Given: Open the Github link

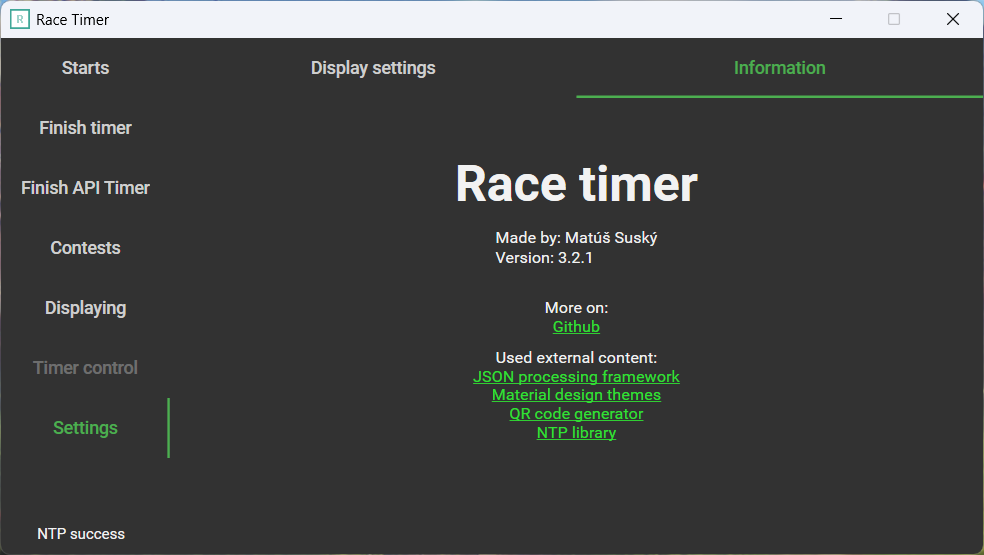Looking at the screenshot, I should [576, 327].
